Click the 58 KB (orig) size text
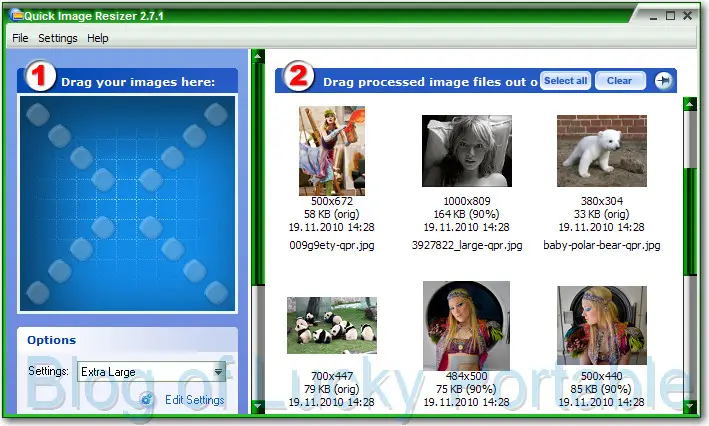 point(332,214)
